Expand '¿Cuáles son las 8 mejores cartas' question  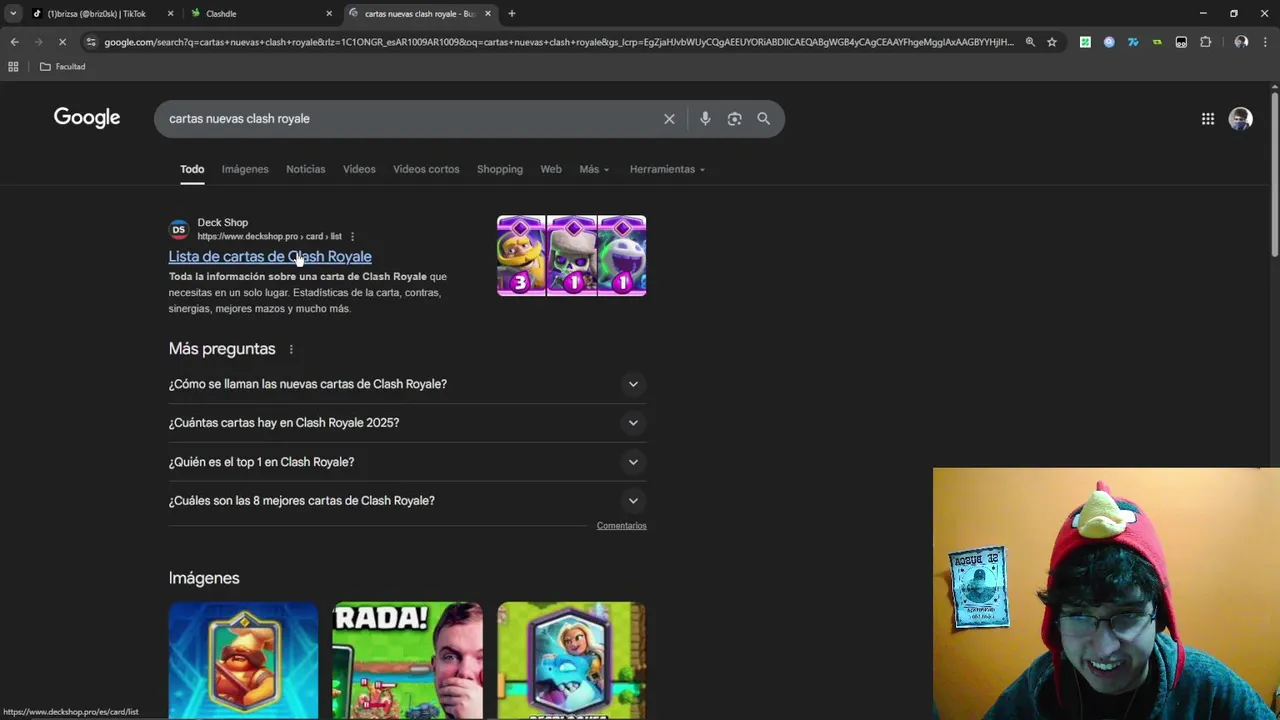[407, 501]
